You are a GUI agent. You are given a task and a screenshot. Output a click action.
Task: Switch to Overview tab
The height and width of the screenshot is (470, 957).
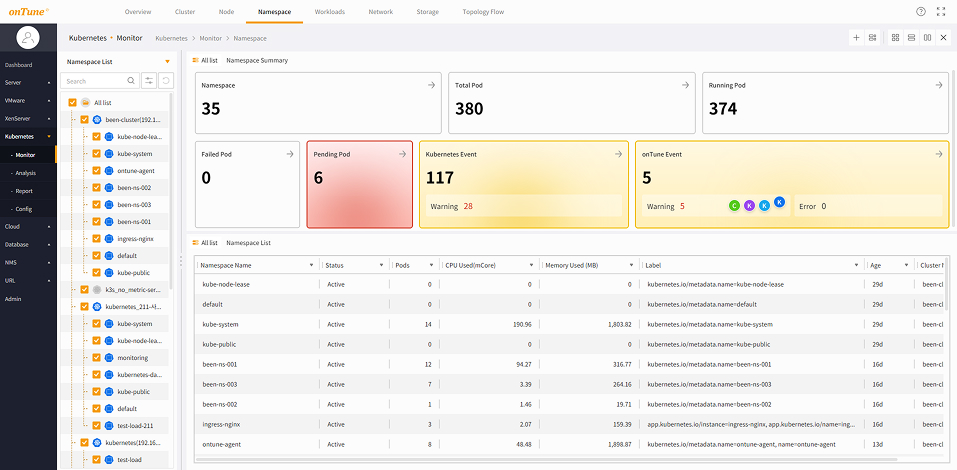(x=138, y=12)
